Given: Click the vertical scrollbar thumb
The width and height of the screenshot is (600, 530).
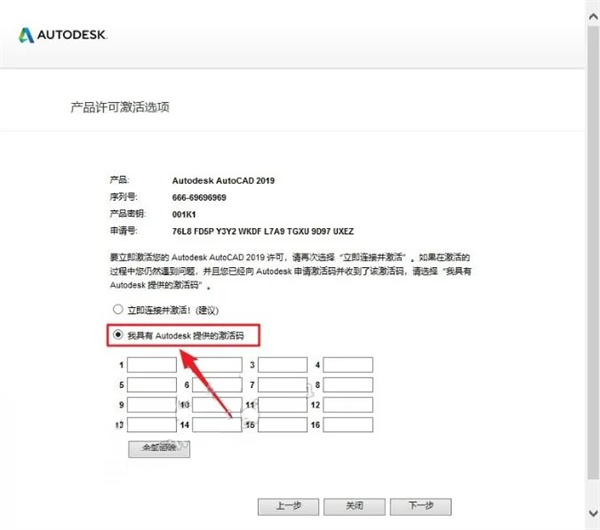Looking at the screenshot, I should click(x=593, y=252).
